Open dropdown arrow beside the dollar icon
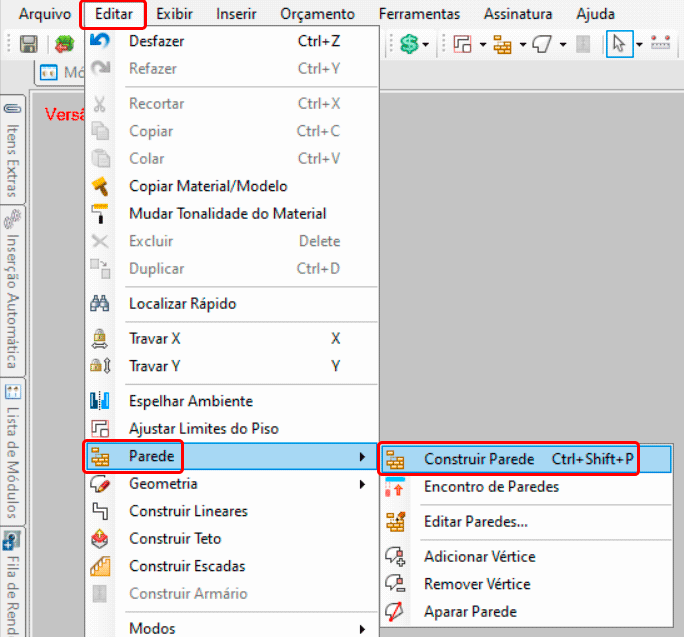The height and width of the screenshot is (637, 684). point(426,44)
